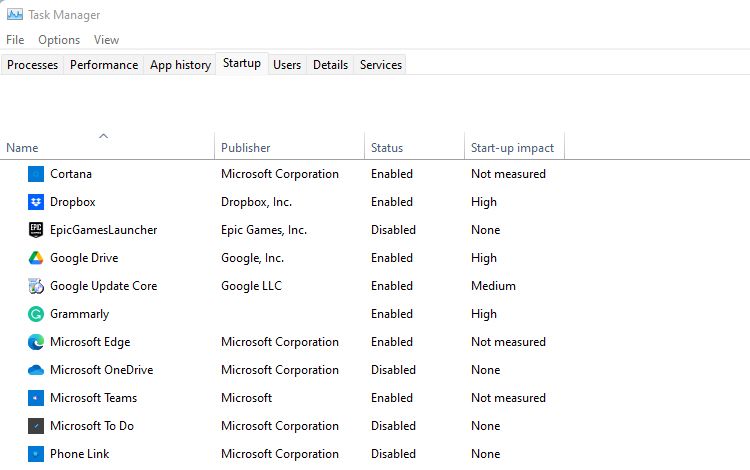The image size is (750, 470).
Task: Open the View menu
Action: [x=106, y=40]
